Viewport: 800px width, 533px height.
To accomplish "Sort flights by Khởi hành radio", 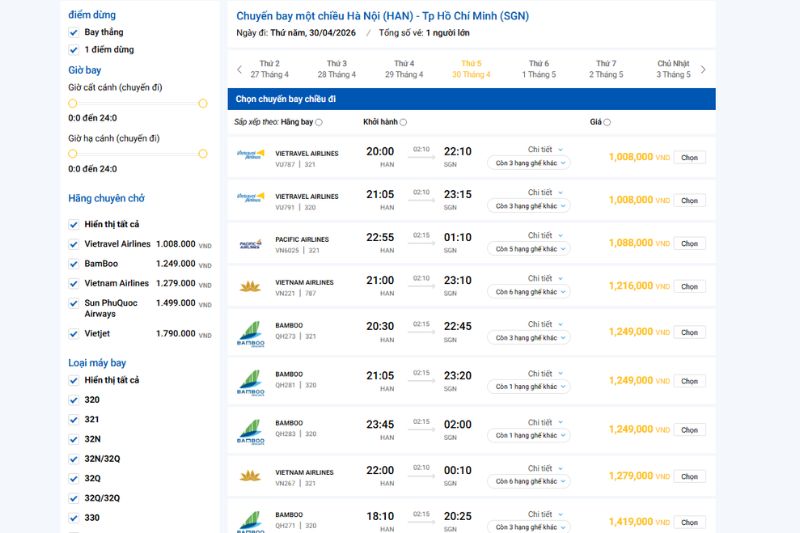I will [x=403, y=122].
